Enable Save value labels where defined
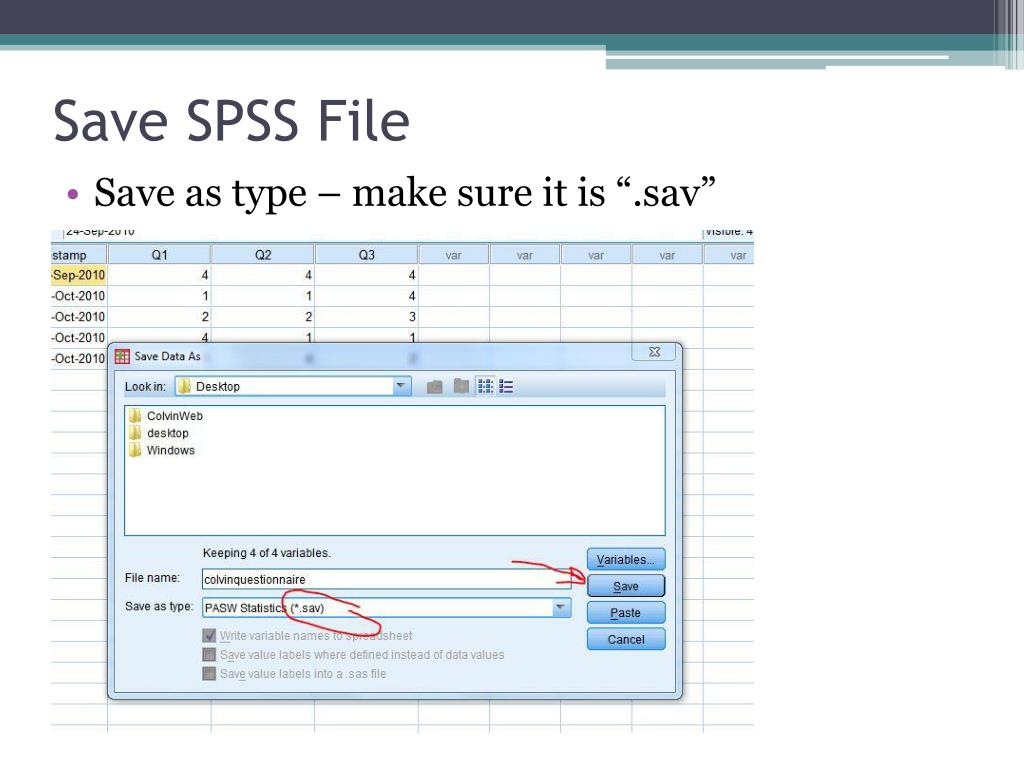Screen dimensions: 1024x768 [x=210, y=655]
